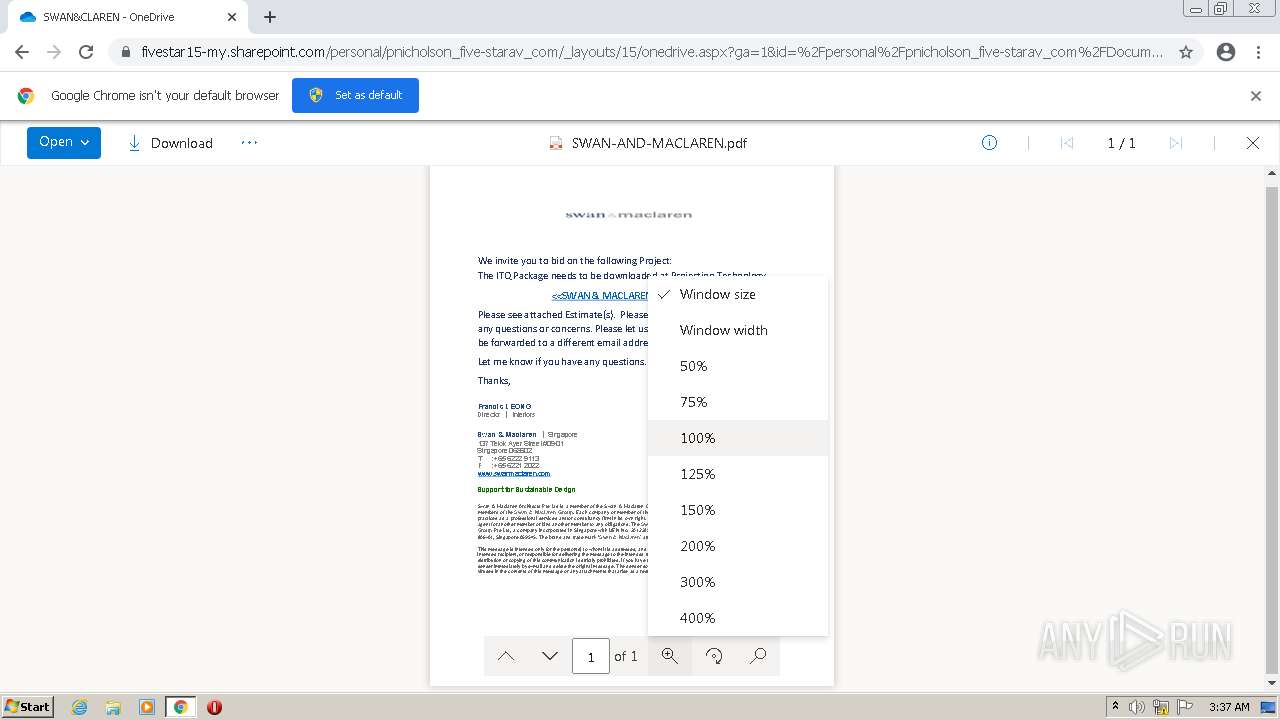This screenshot has width=1280, height=720.
Task: Click the page number input box
Action: pyautogui.click(x=590, y=656)
